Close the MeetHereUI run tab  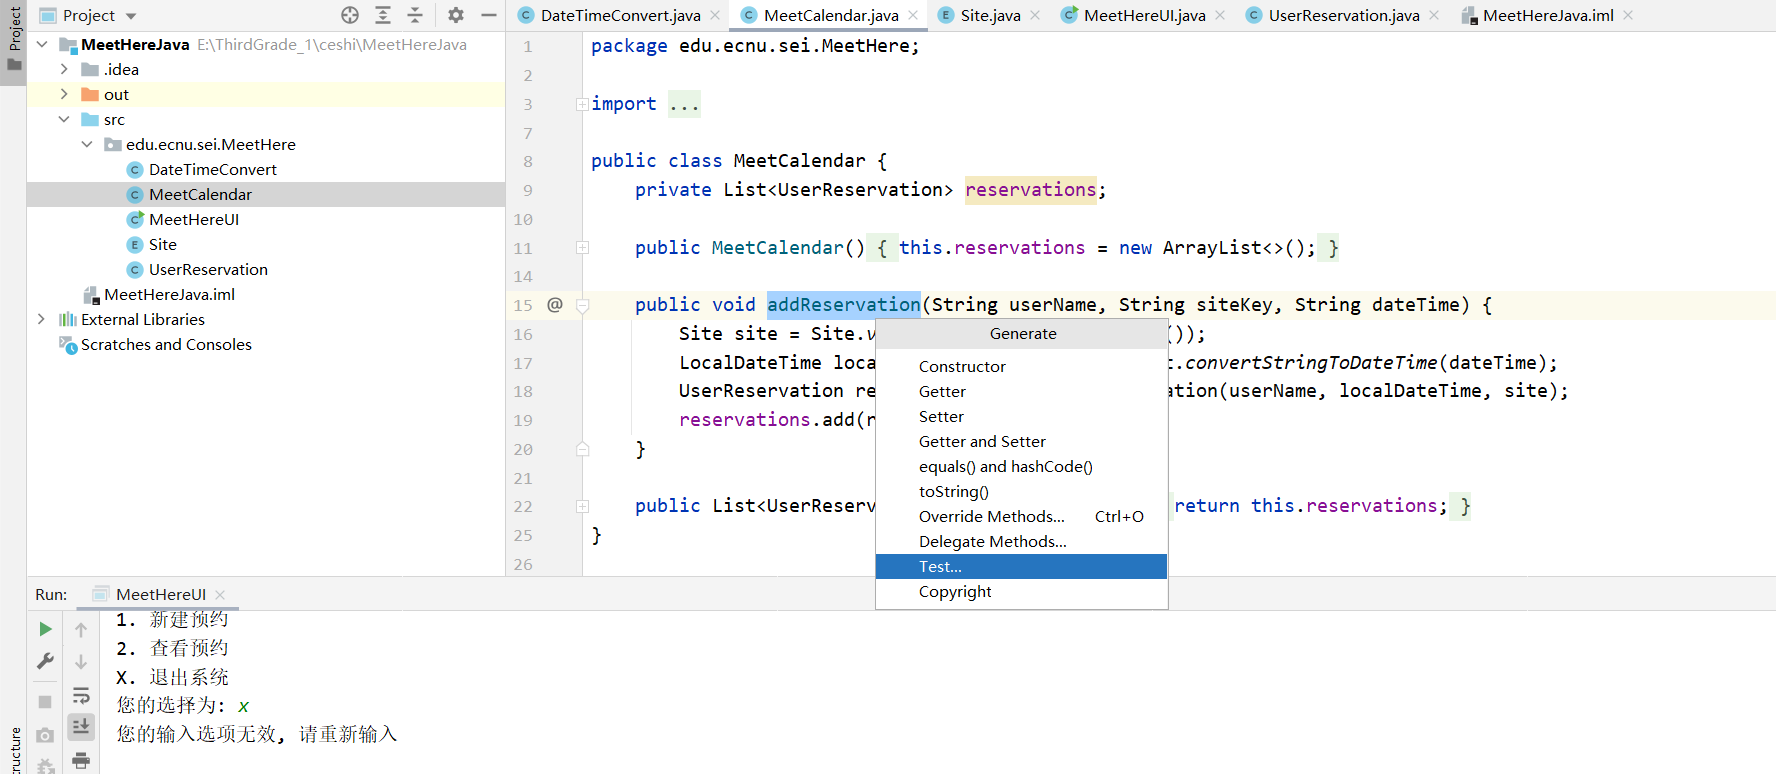220,594
